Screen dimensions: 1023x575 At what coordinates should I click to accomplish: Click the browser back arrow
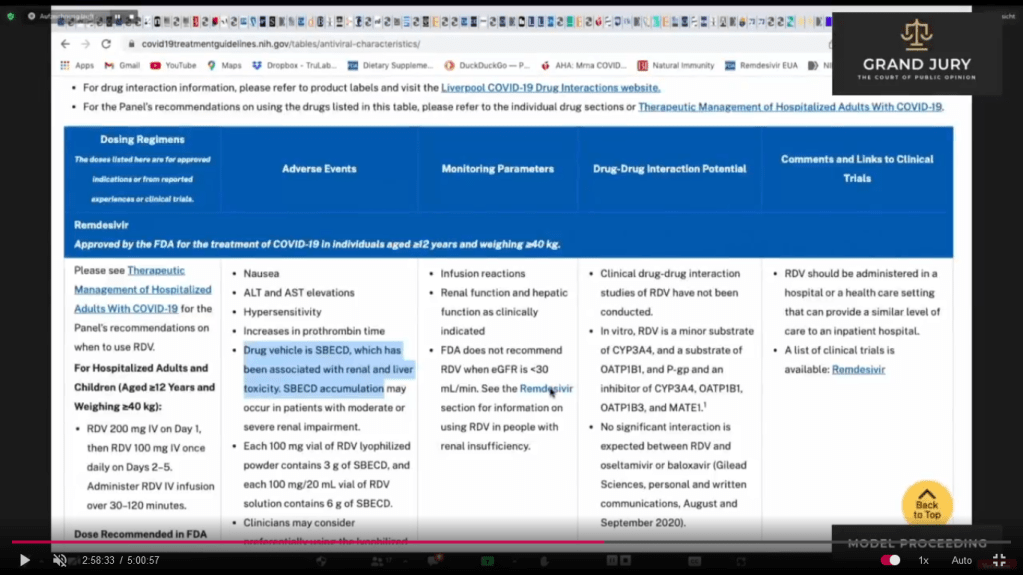[65, 44]
